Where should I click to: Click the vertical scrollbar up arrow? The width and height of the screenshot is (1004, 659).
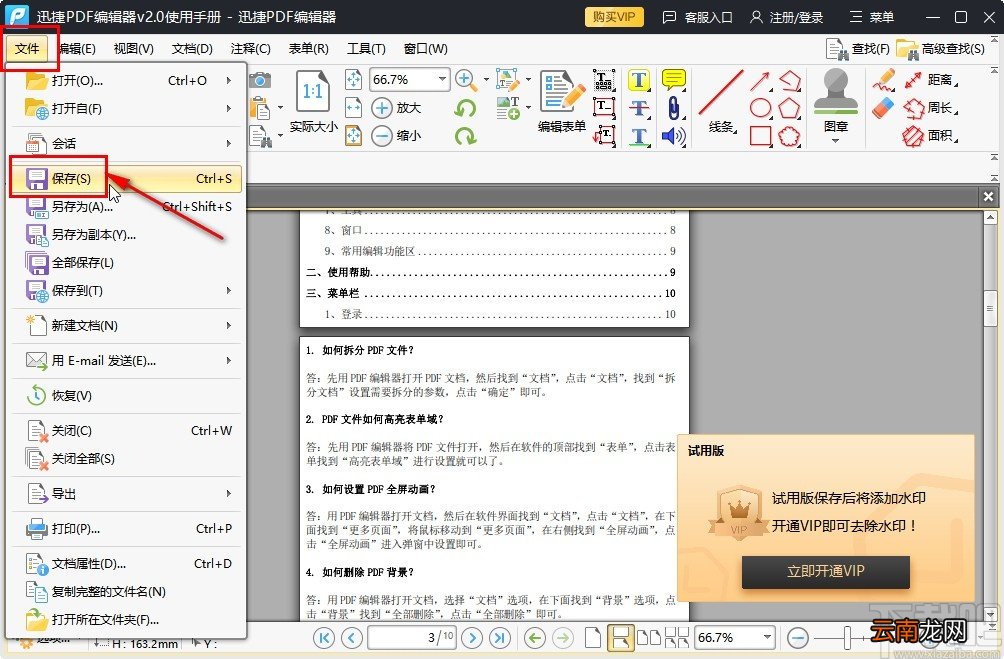(x=990, y=218)
